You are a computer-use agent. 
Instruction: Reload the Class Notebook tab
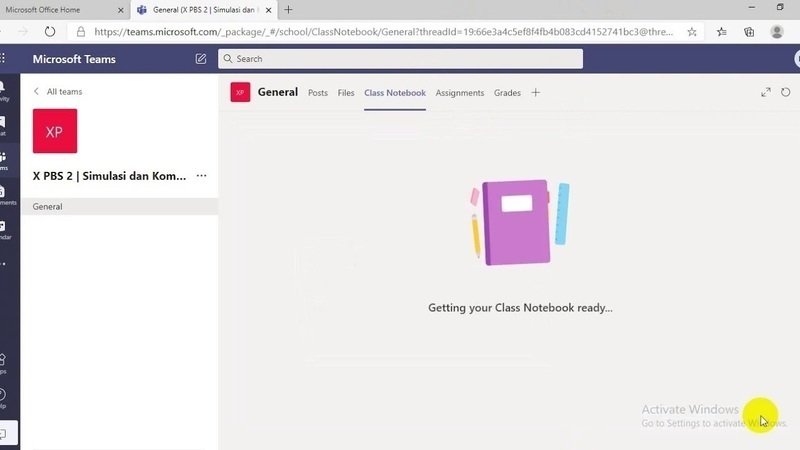(786, 92)
